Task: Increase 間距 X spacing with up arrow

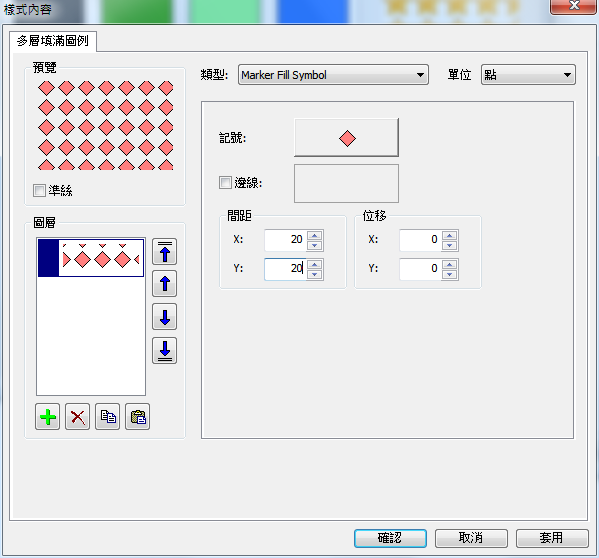Action: 314,236
